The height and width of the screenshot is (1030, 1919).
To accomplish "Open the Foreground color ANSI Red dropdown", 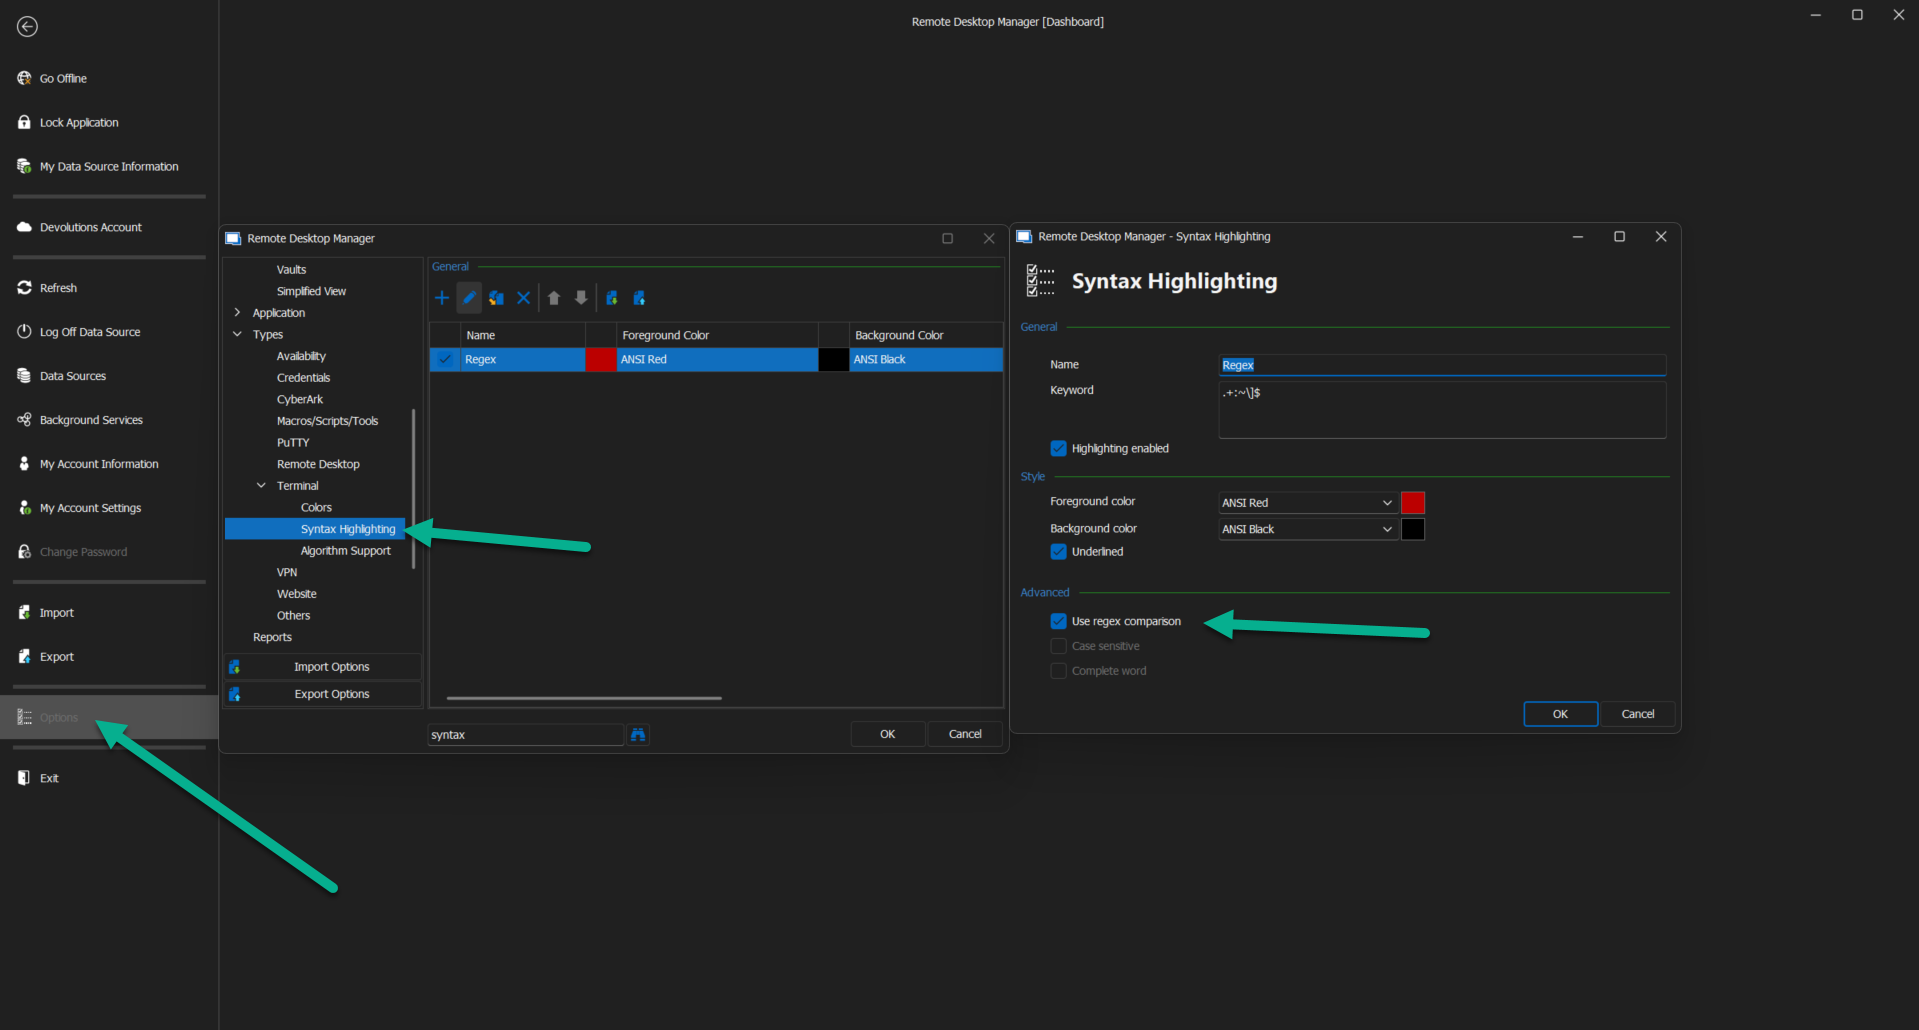I will (x=1307, y=503).
